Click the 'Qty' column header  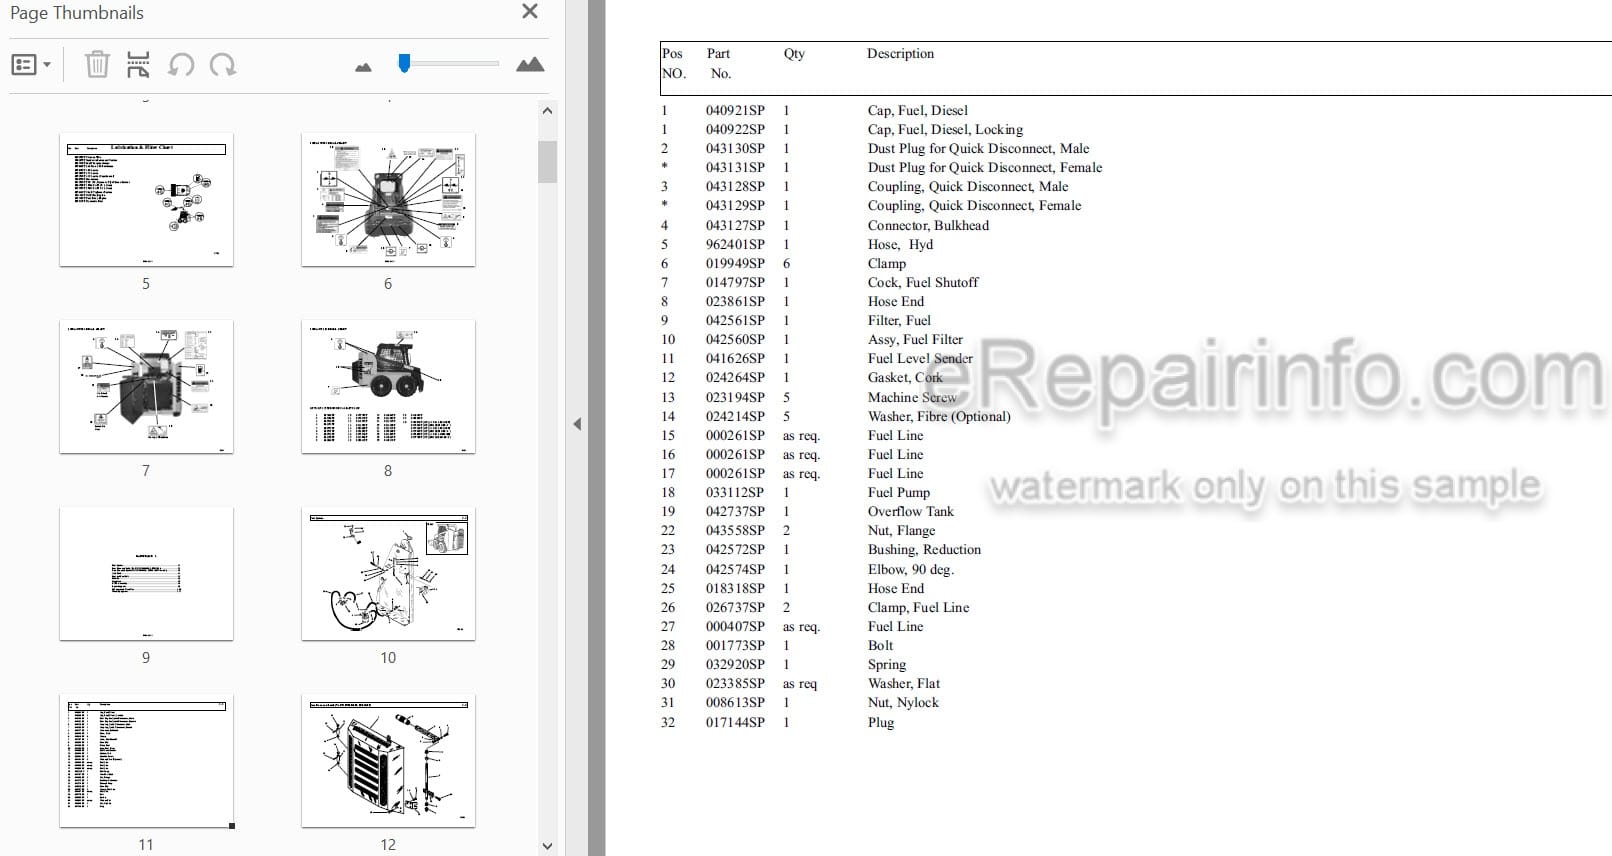click(x=794, y=54)
